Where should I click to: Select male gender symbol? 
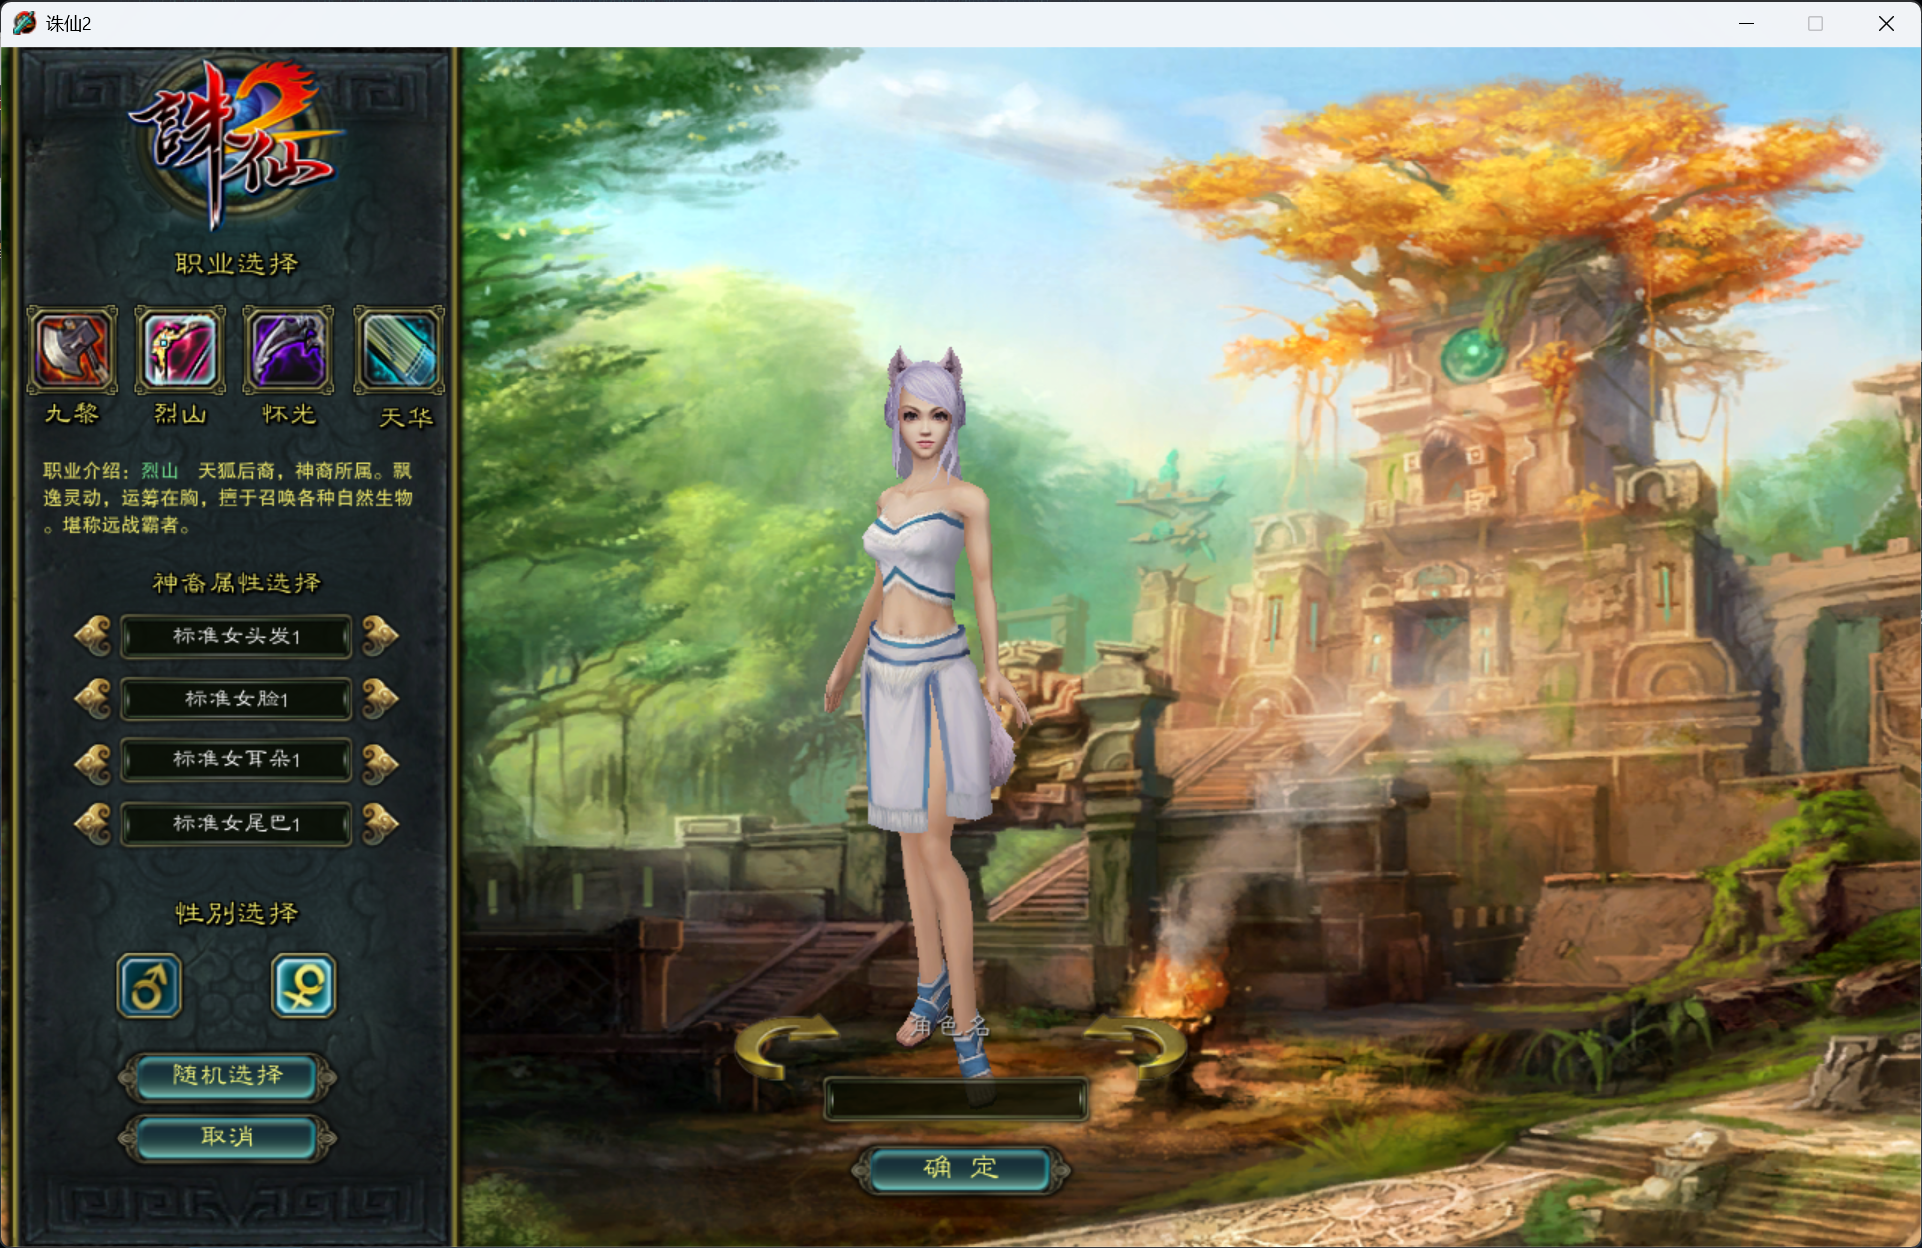pyautogui.click(x=149, y=986)
